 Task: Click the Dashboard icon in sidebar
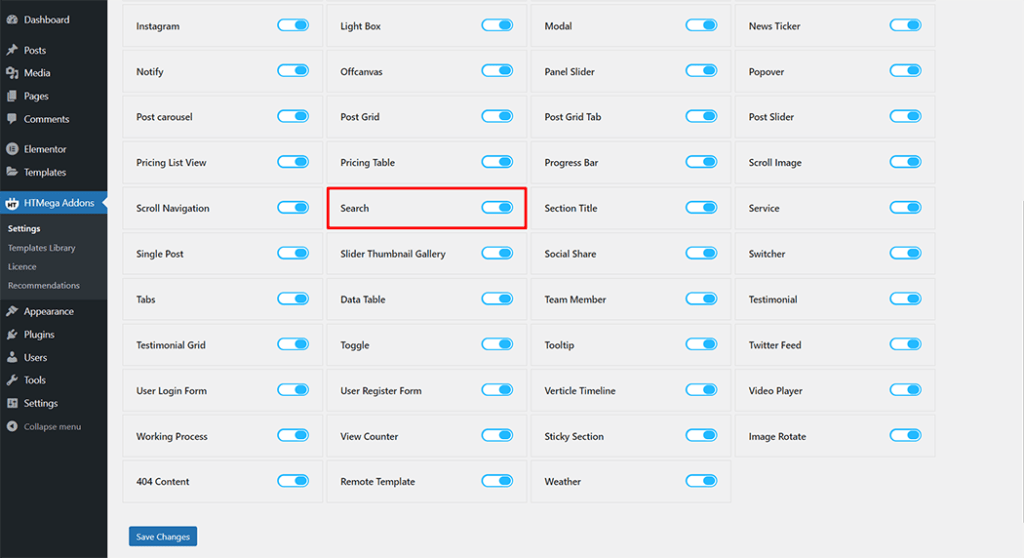(x=12, y=20)
